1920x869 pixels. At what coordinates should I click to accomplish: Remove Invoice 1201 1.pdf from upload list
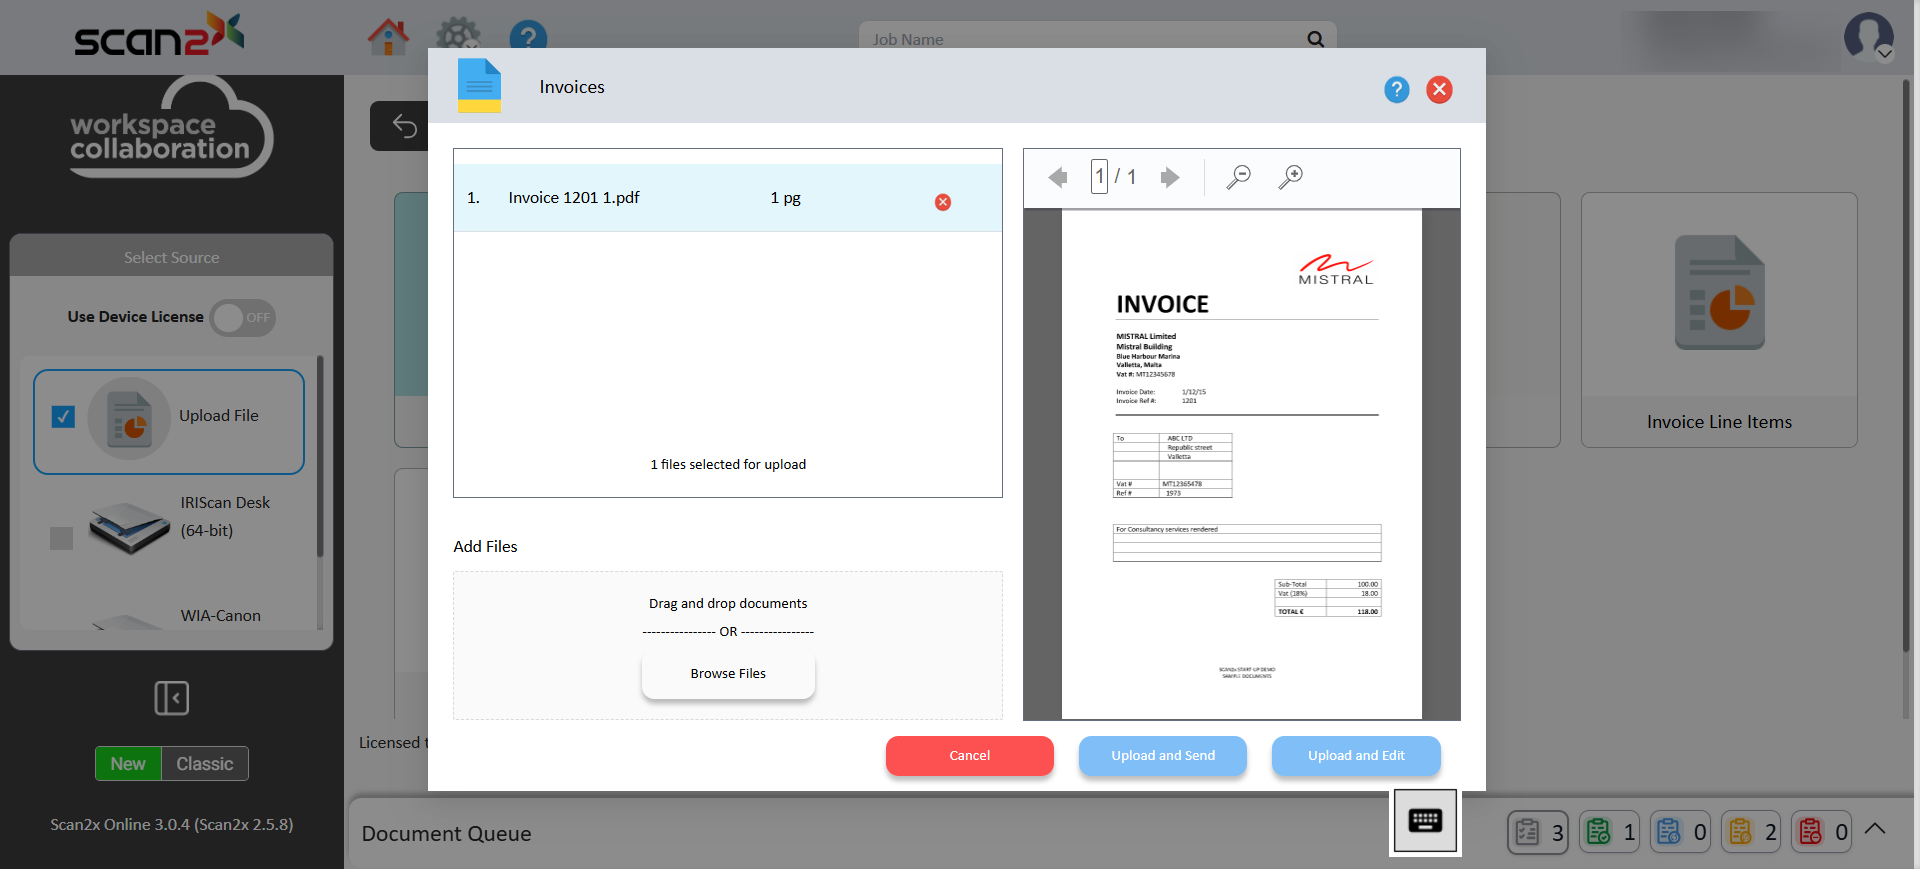[x=942, y=202]
